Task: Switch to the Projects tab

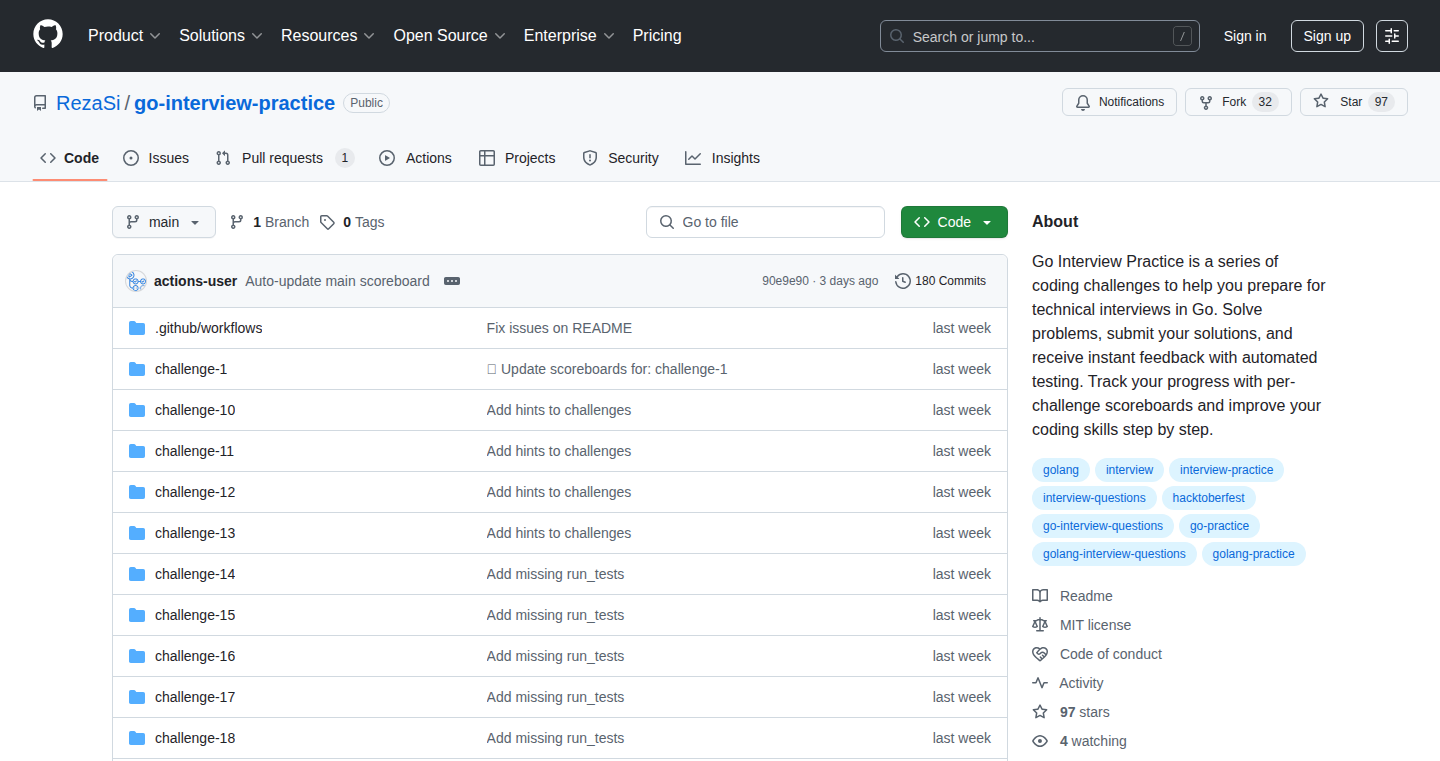Action: [x=517, y=158]
